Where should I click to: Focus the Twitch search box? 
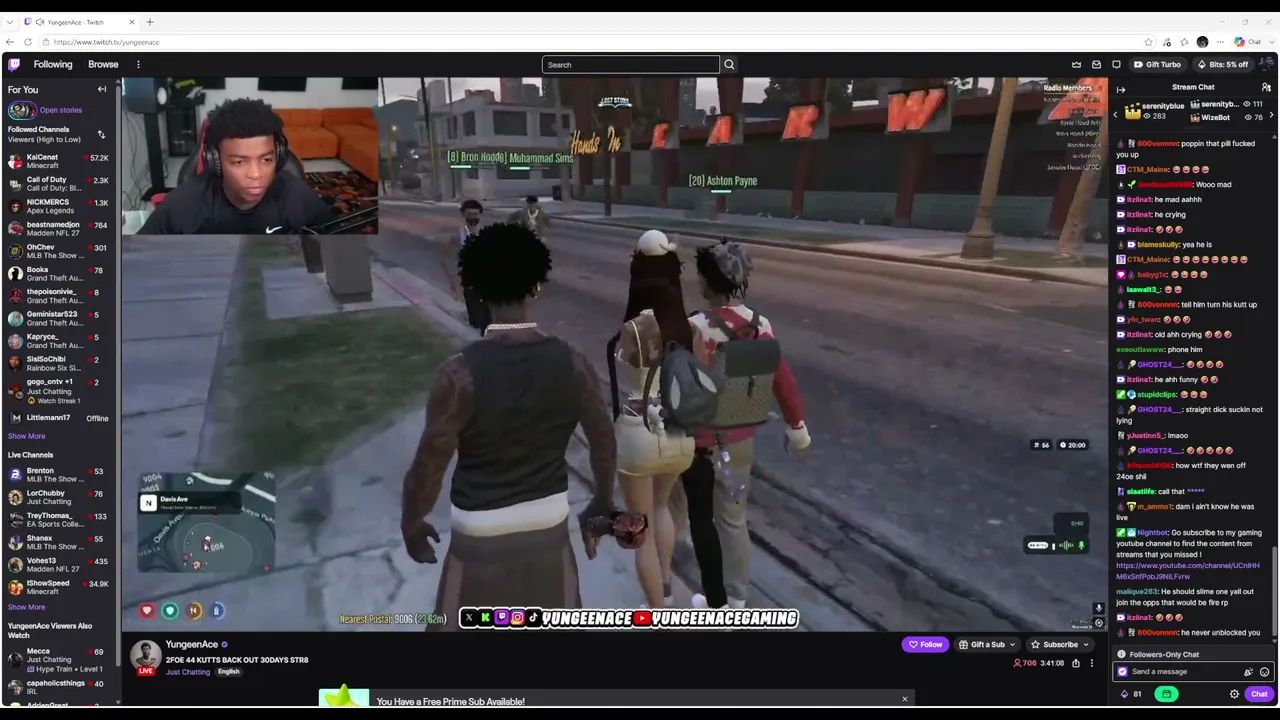[631, 65]
